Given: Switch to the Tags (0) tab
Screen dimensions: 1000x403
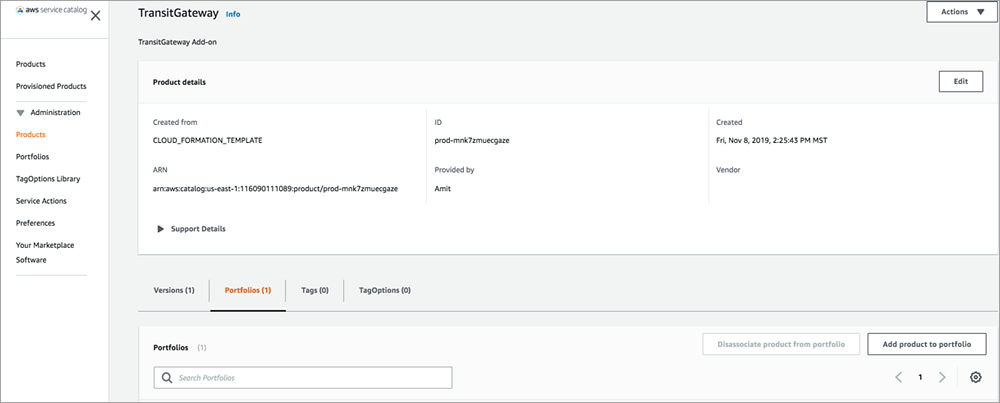Looking at the screenshot, I should pos(315,290).
